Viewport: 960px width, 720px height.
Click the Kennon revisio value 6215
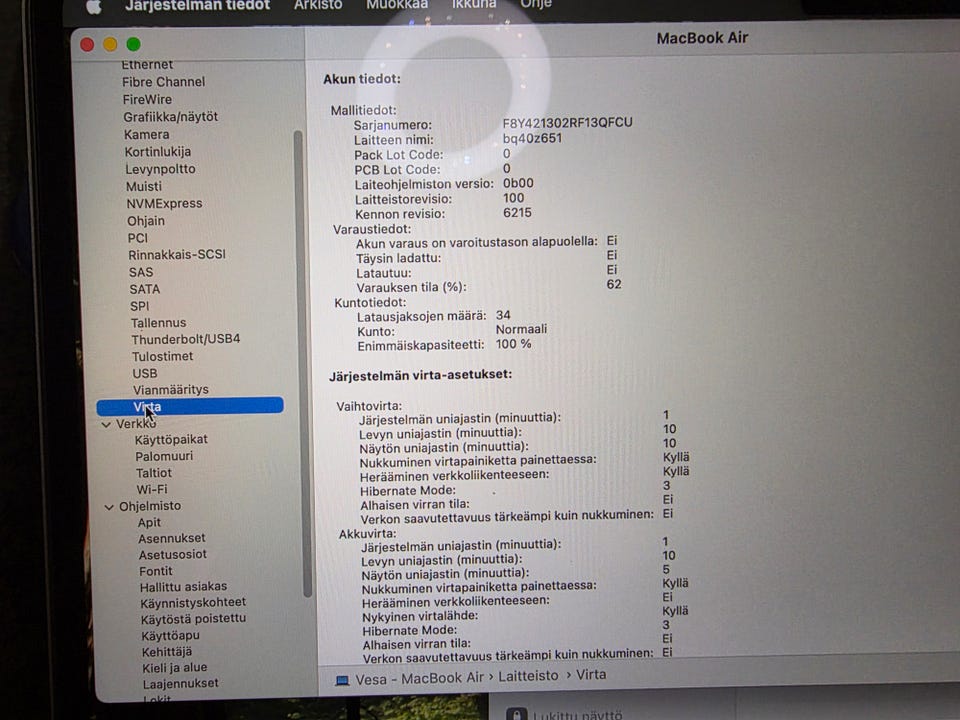517,213
